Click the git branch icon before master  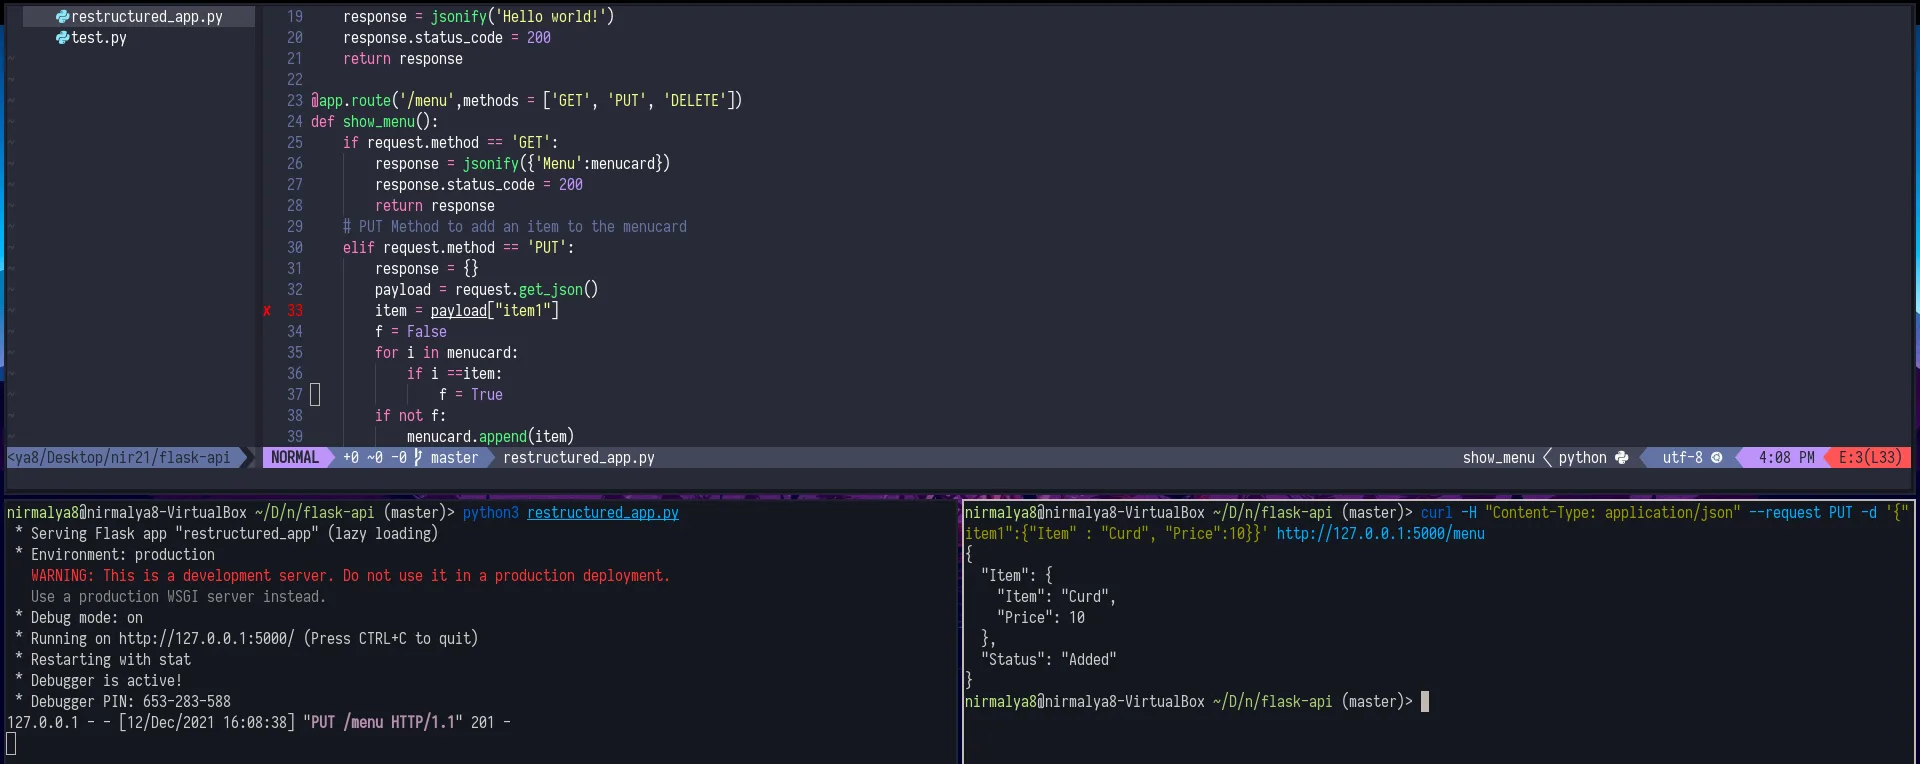point(418,458)
